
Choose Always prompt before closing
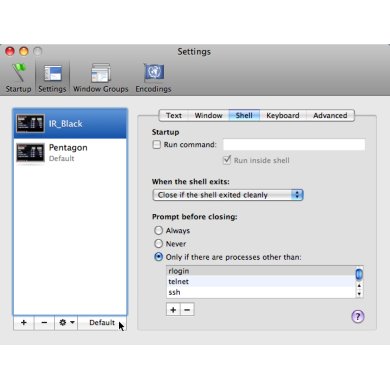coord(159,230)
